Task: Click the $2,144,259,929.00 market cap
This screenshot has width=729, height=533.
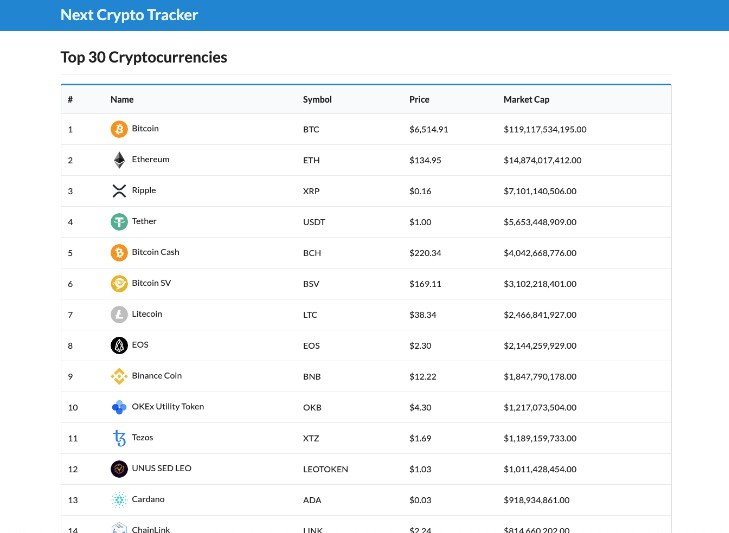Action: coord(540,346)
